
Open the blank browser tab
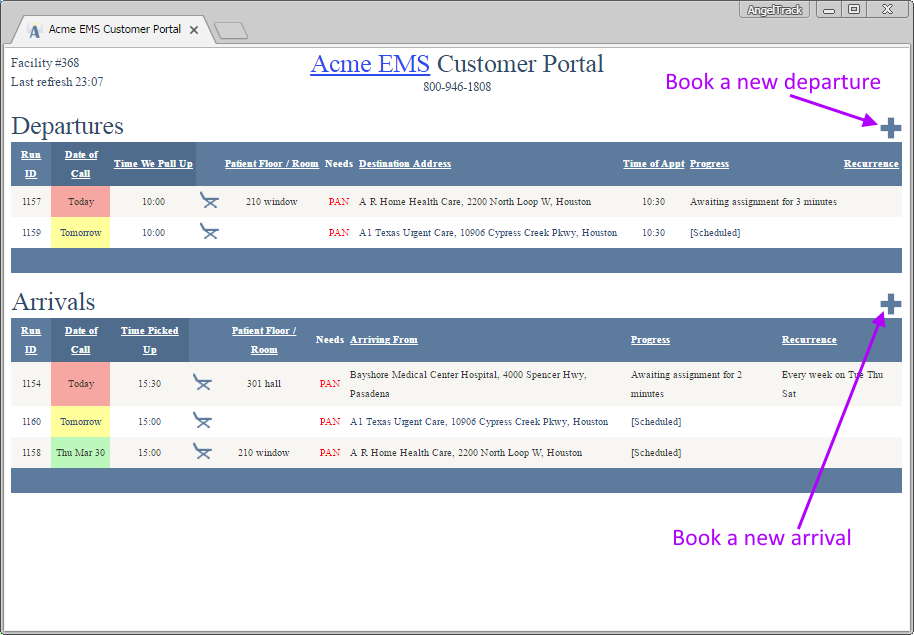(x=230, y=29)
